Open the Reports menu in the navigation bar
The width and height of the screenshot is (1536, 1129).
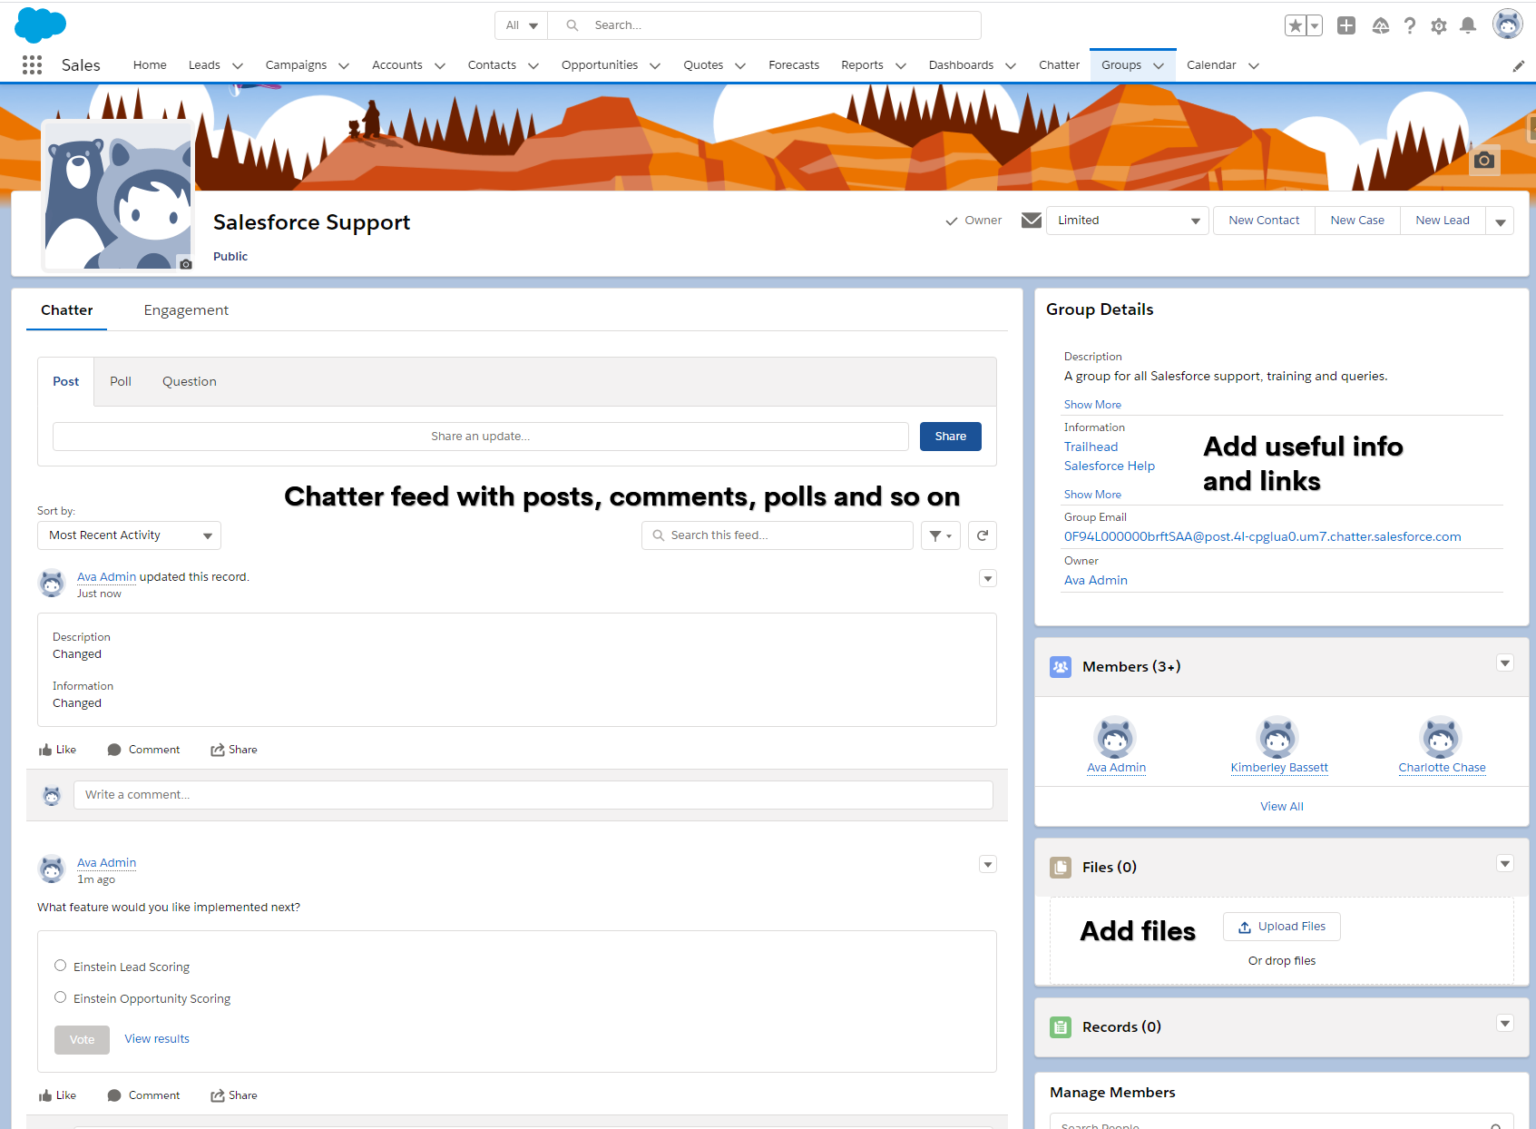871,64
